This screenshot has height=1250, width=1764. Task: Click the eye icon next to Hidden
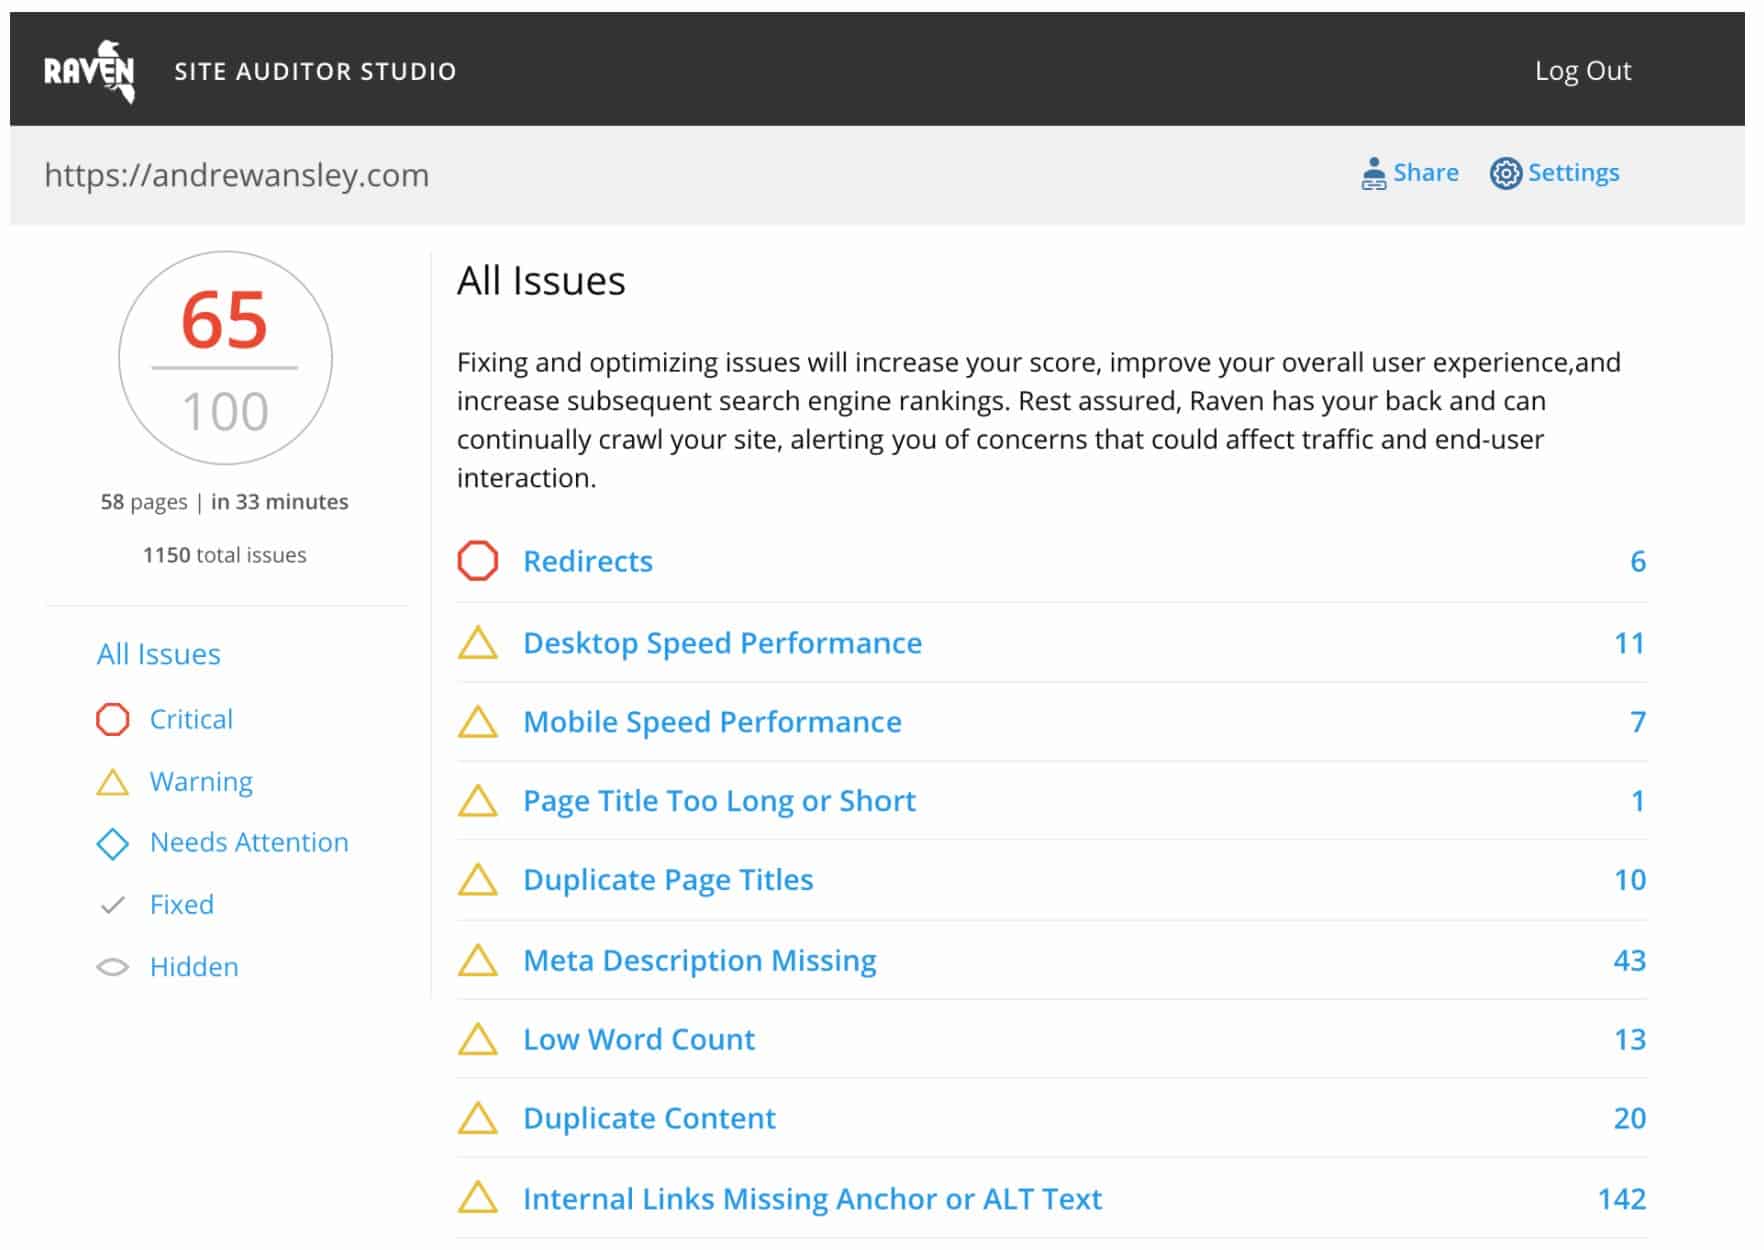(x=112, y=967)
